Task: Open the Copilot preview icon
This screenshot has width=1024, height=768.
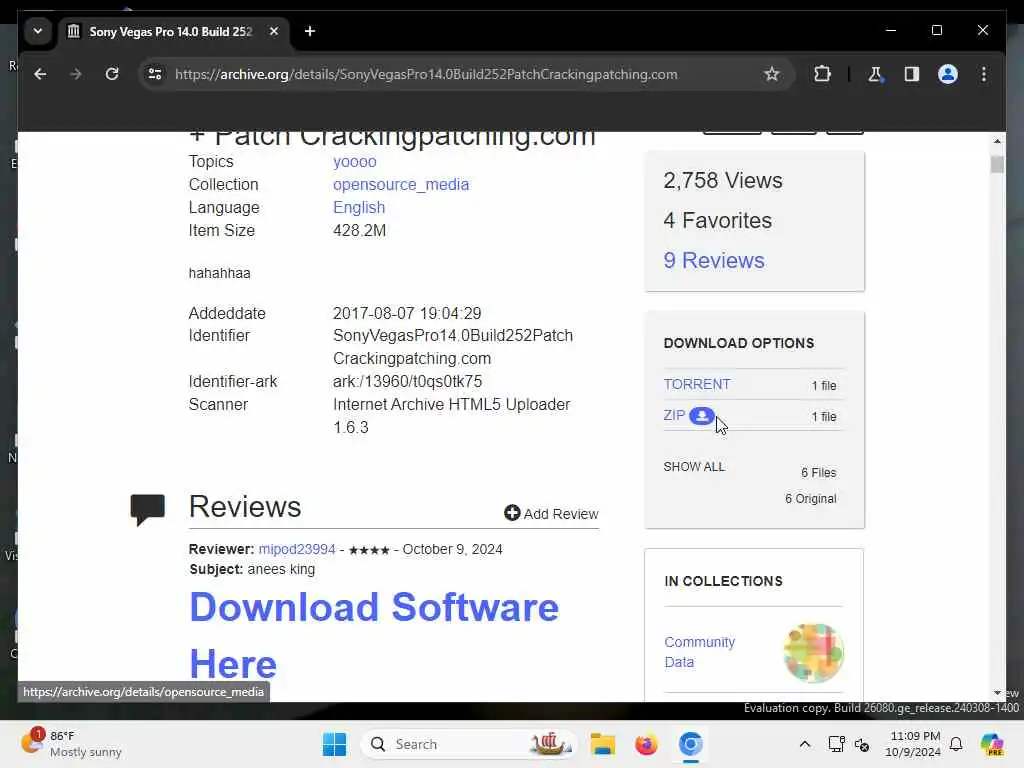Action: (x=991, y=744)
